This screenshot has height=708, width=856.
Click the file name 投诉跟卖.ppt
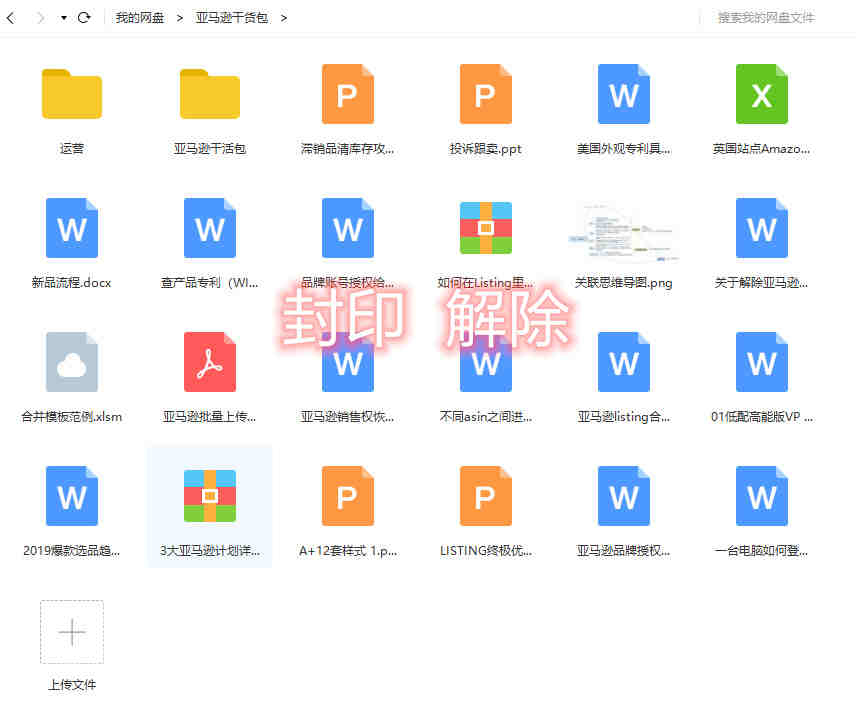point(486,149)
